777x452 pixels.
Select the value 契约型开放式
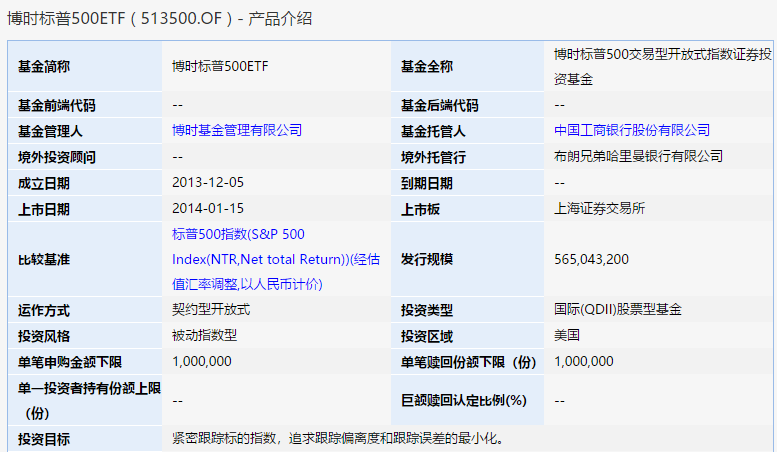pos(211,309)
